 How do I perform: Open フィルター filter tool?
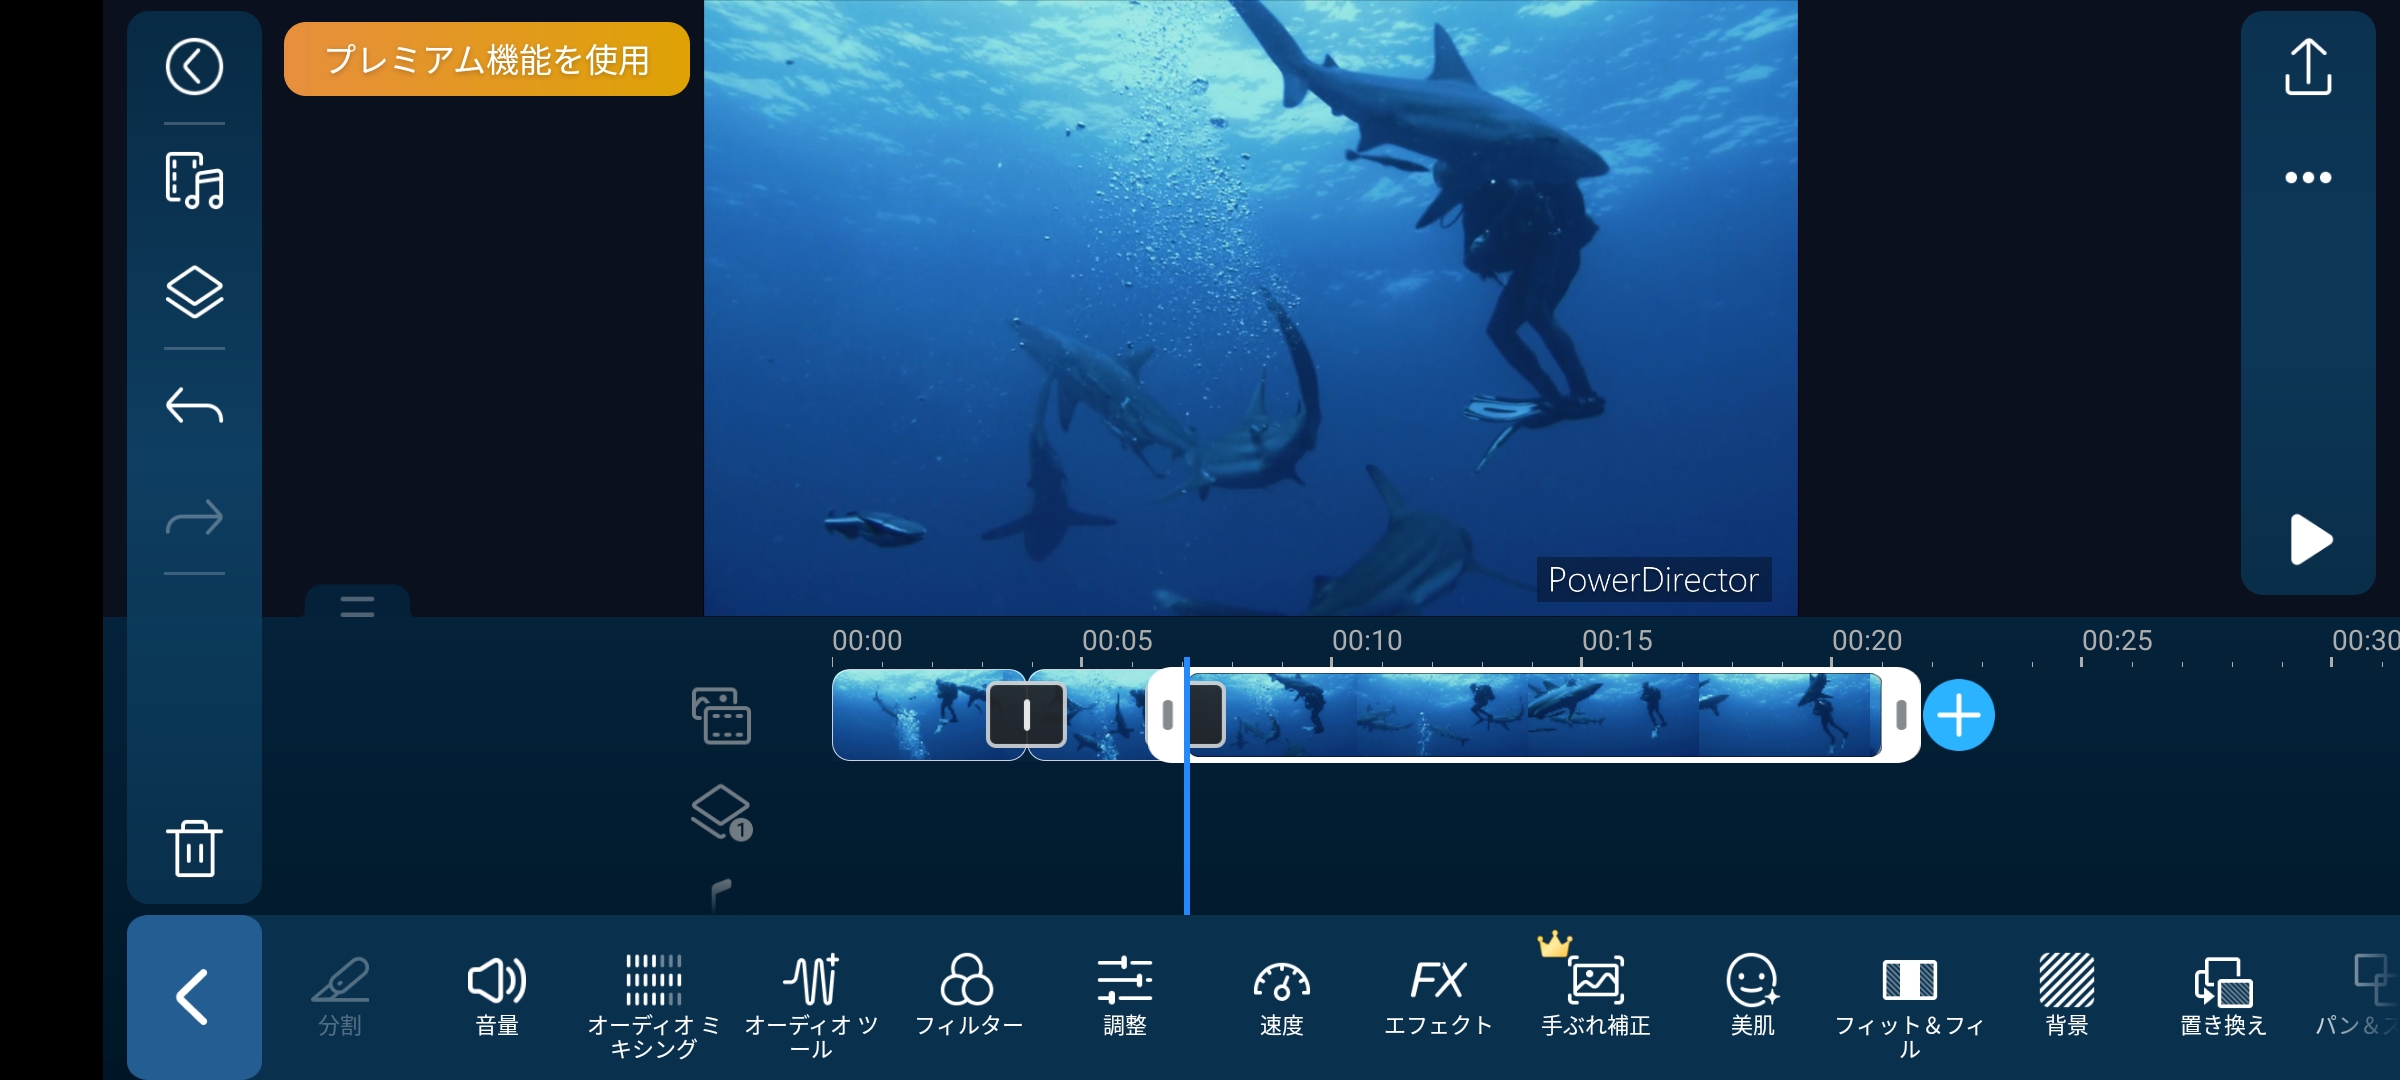tap(967, 995)
